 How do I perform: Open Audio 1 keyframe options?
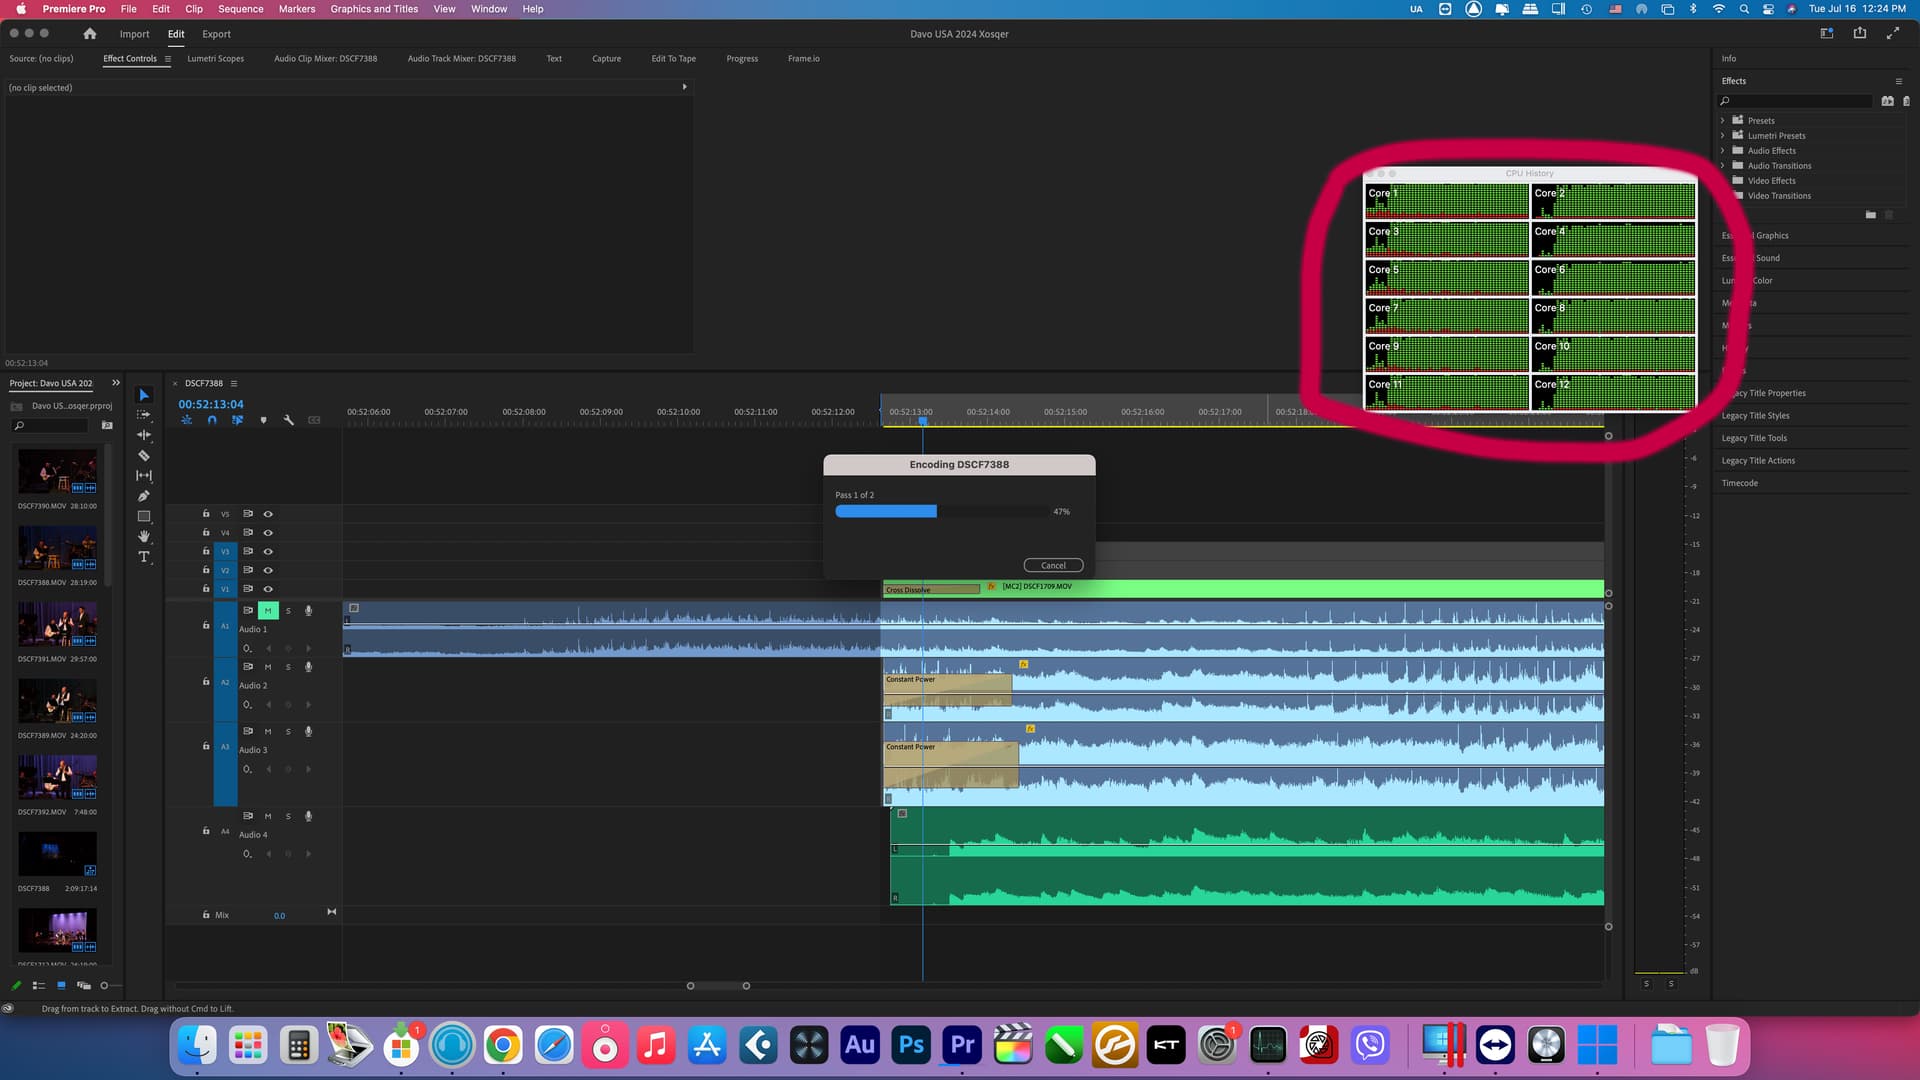pos(247,648)
